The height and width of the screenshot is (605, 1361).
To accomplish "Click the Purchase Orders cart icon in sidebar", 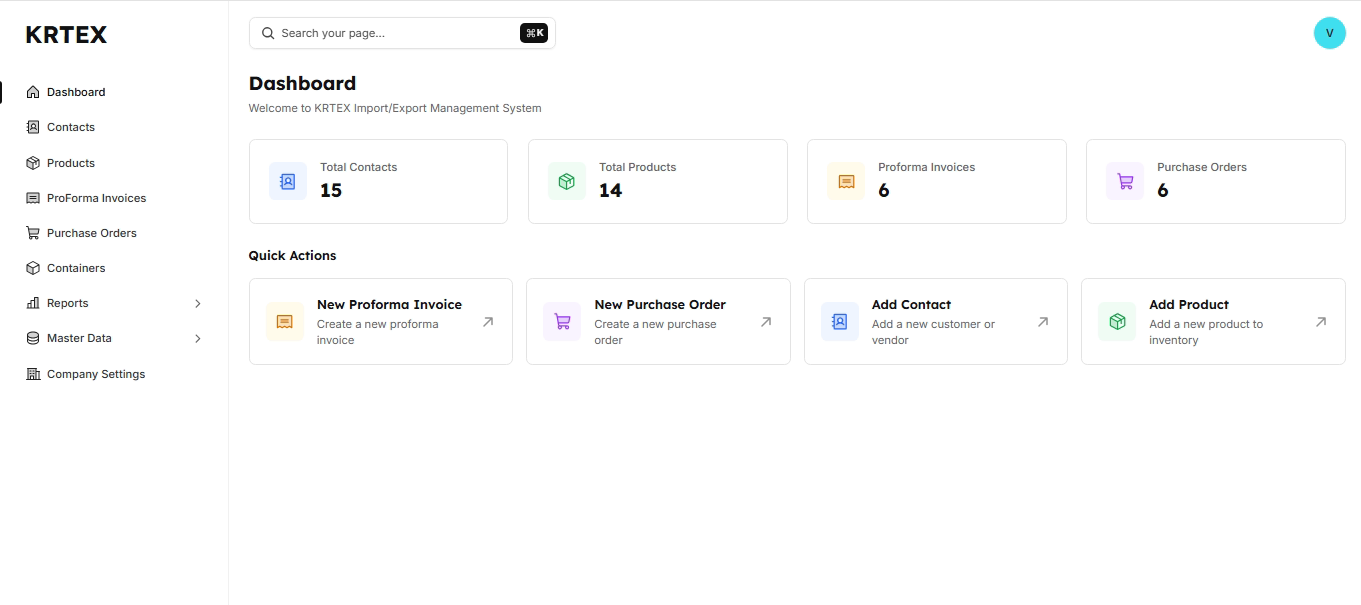I will [33, 233].
